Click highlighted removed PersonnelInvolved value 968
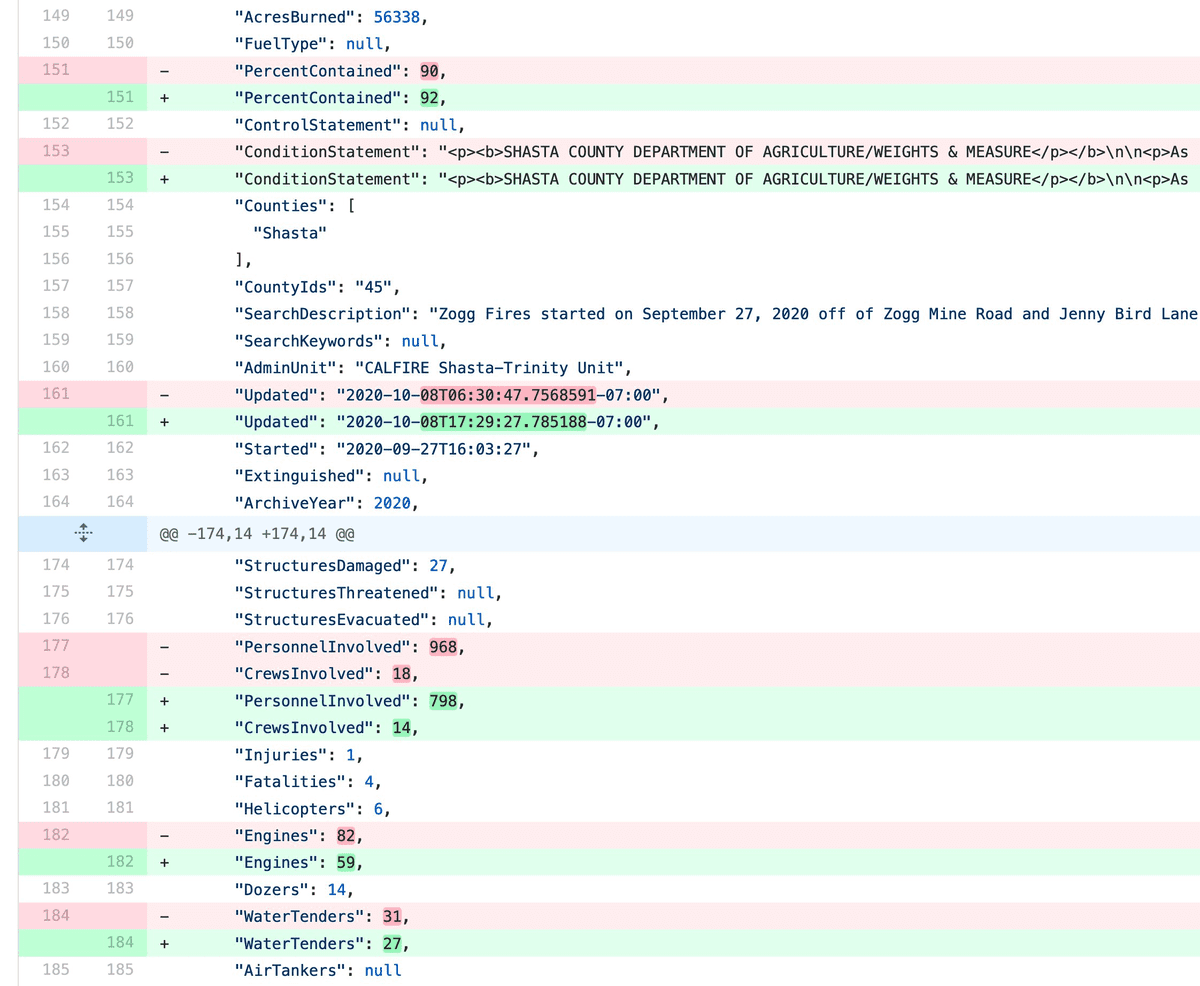The width and height of the screenshot is (1200, 986). click(442, 646)
